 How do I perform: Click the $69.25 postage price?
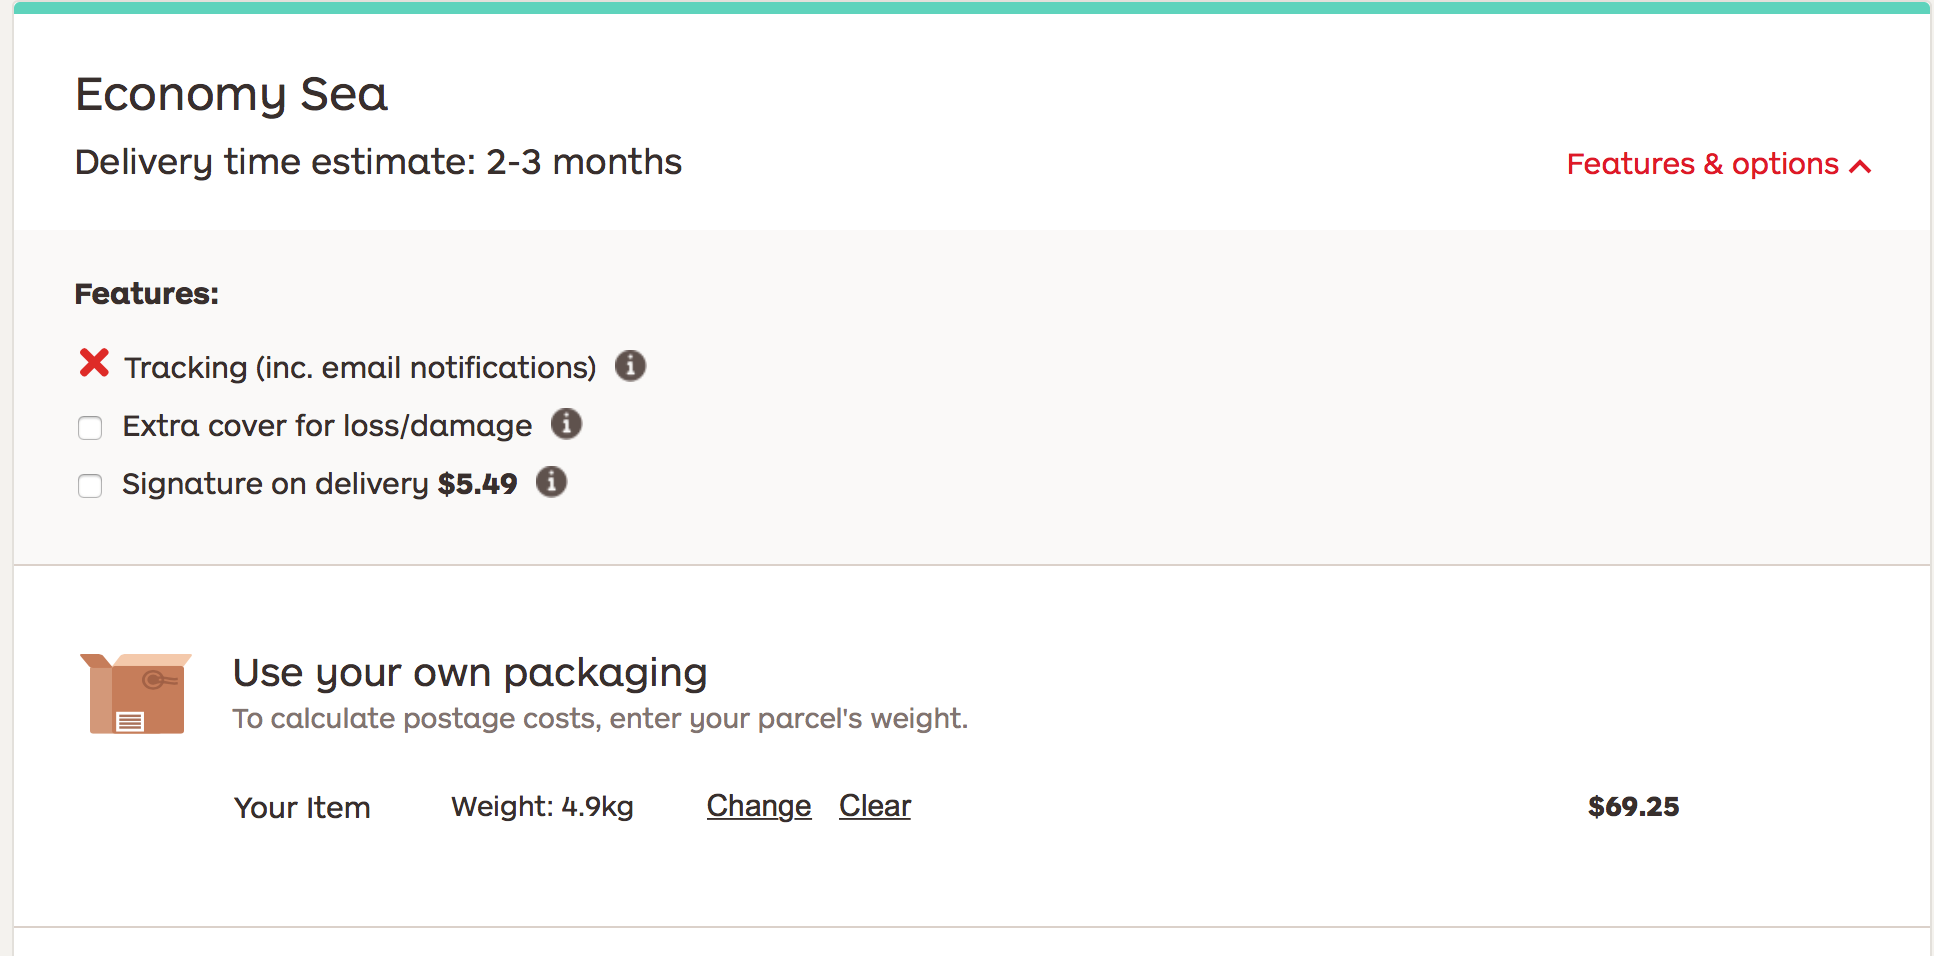pyautogui.click(x=1634, y=807)
